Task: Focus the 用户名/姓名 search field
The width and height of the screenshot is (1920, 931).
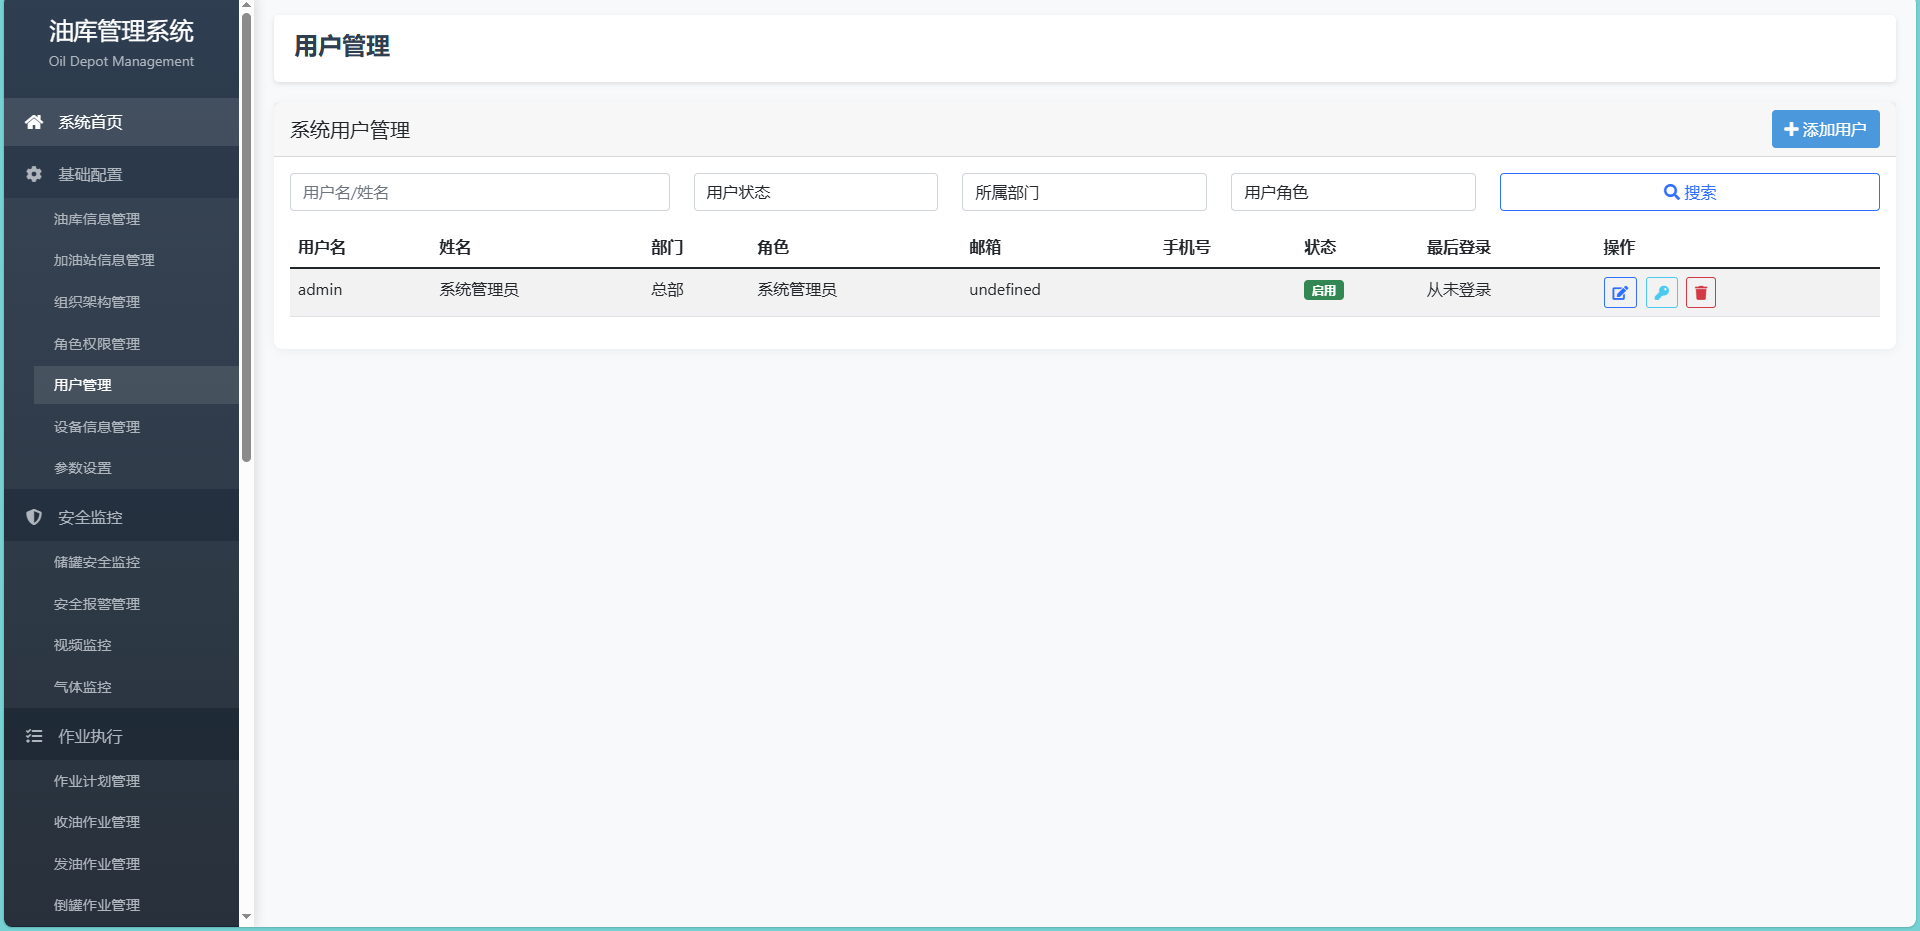Action: (479, 192)
